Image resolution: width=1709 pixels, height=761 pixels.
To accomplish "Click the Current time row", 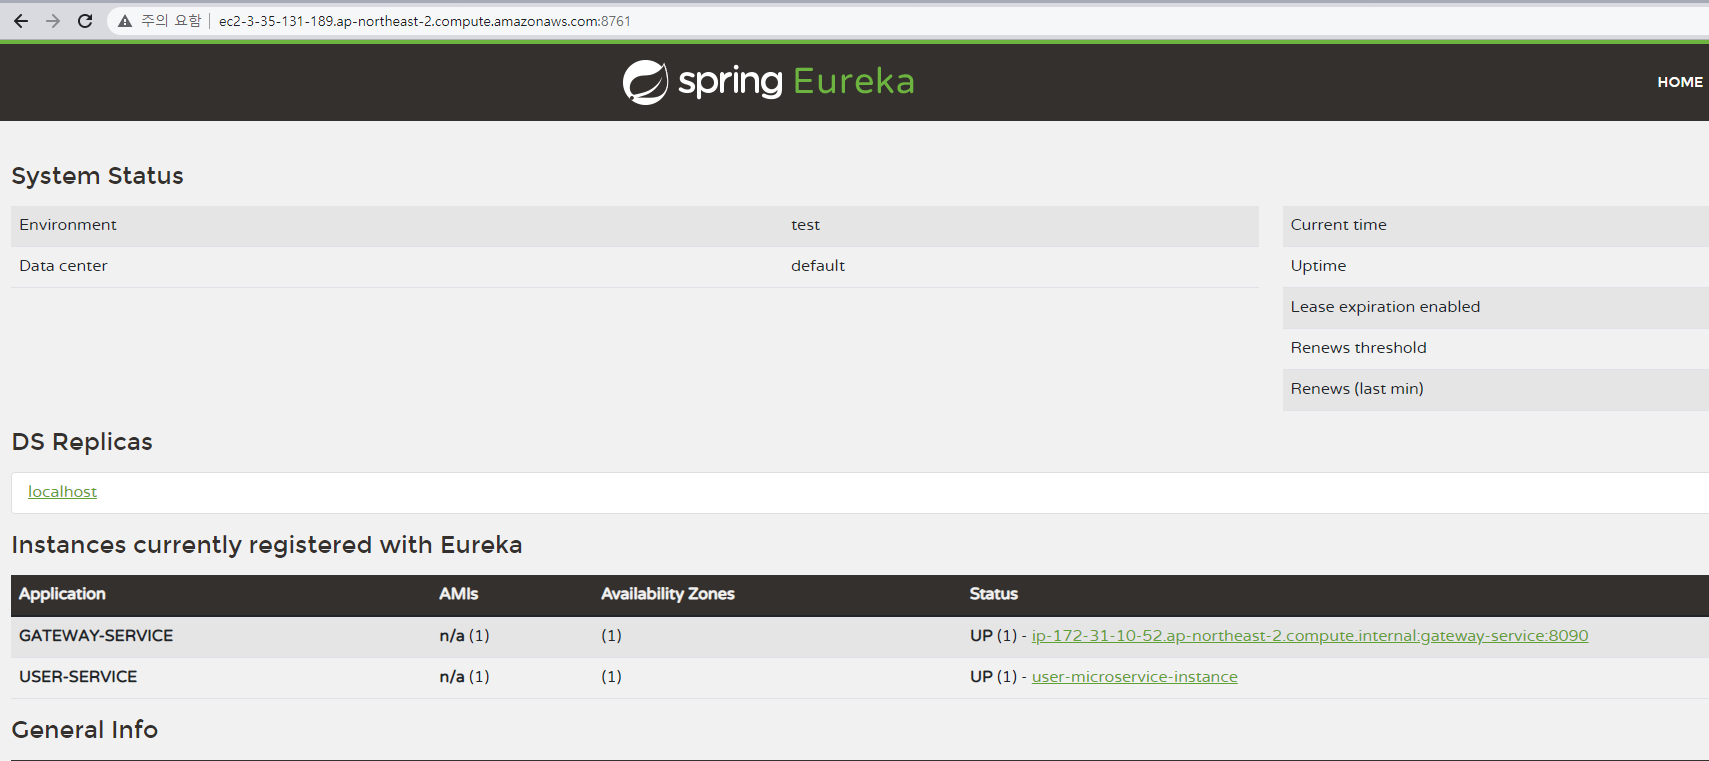I will pos(1496,226).
